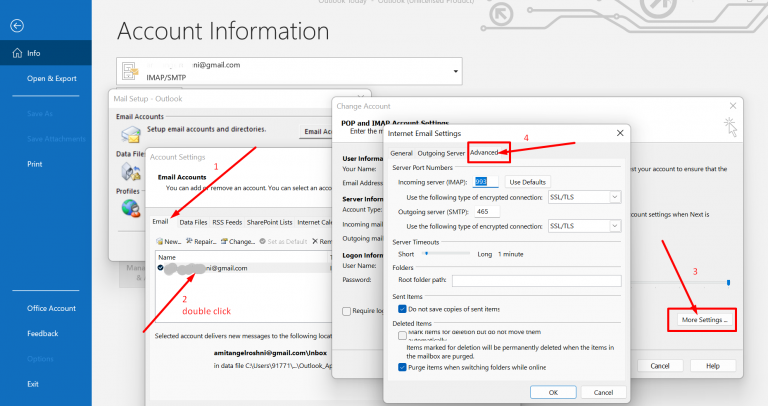This screenshot has height=406, width=768.
Task: Click the offline mail slider handle in Change Account
Action: [728, 283]
